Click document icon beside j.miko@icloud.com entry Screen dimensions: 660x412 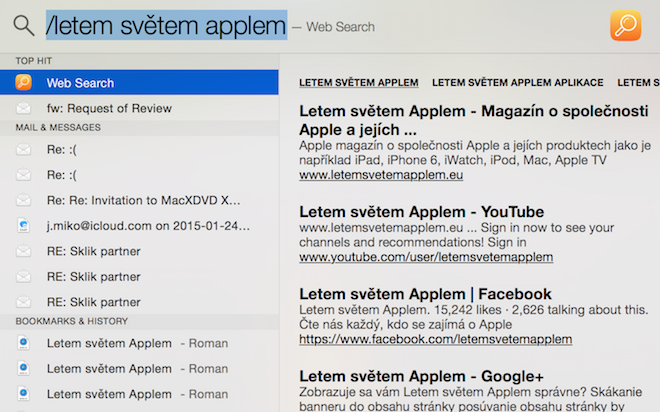(x=24, y=226)
